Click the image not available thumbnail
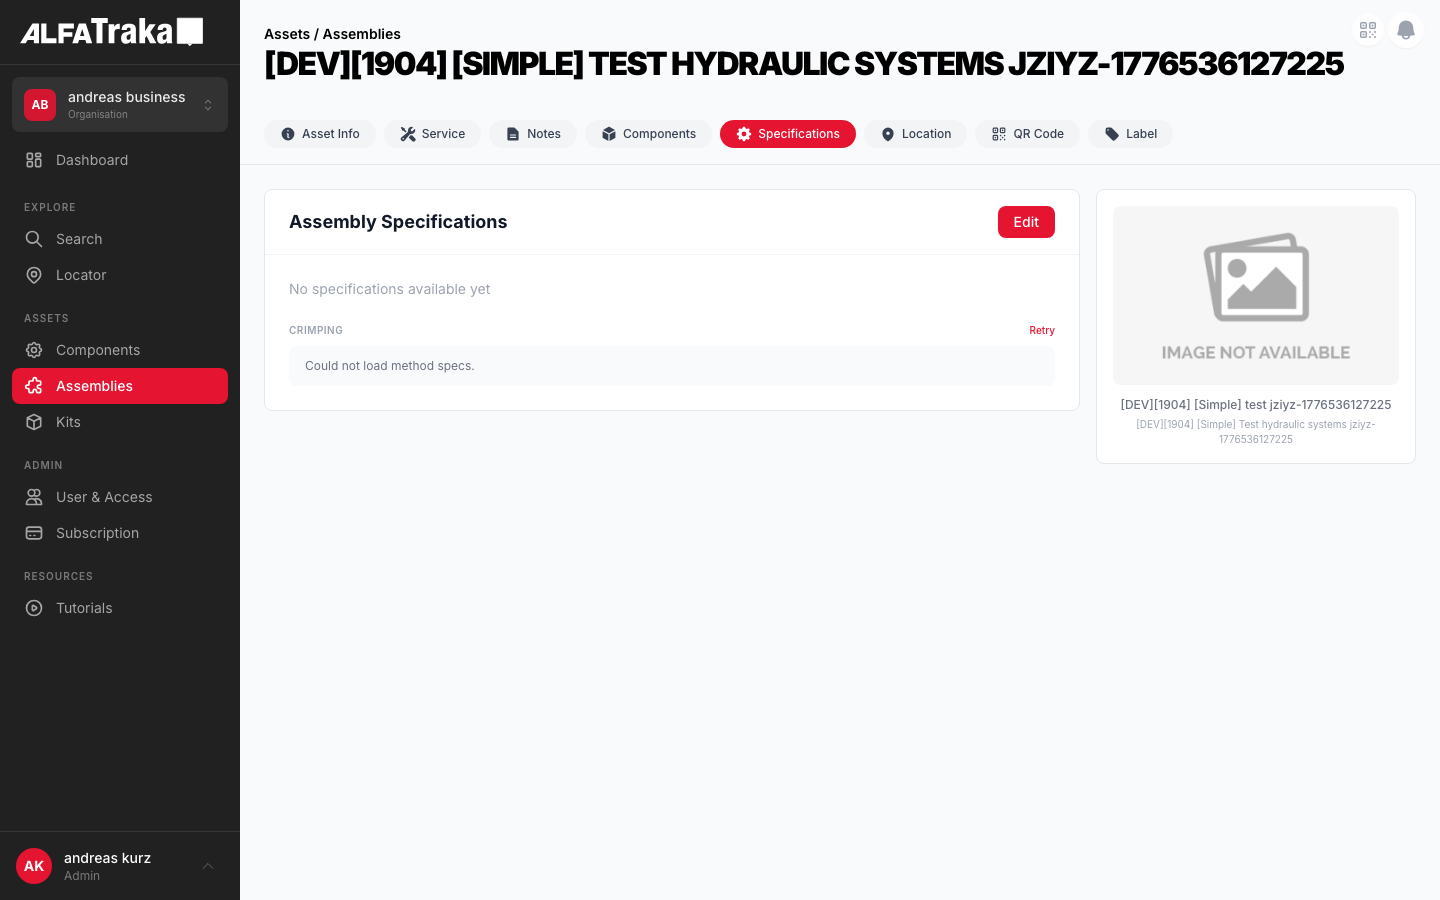The height and width of the screenshot is (900, 1440). click(1255, 295)
